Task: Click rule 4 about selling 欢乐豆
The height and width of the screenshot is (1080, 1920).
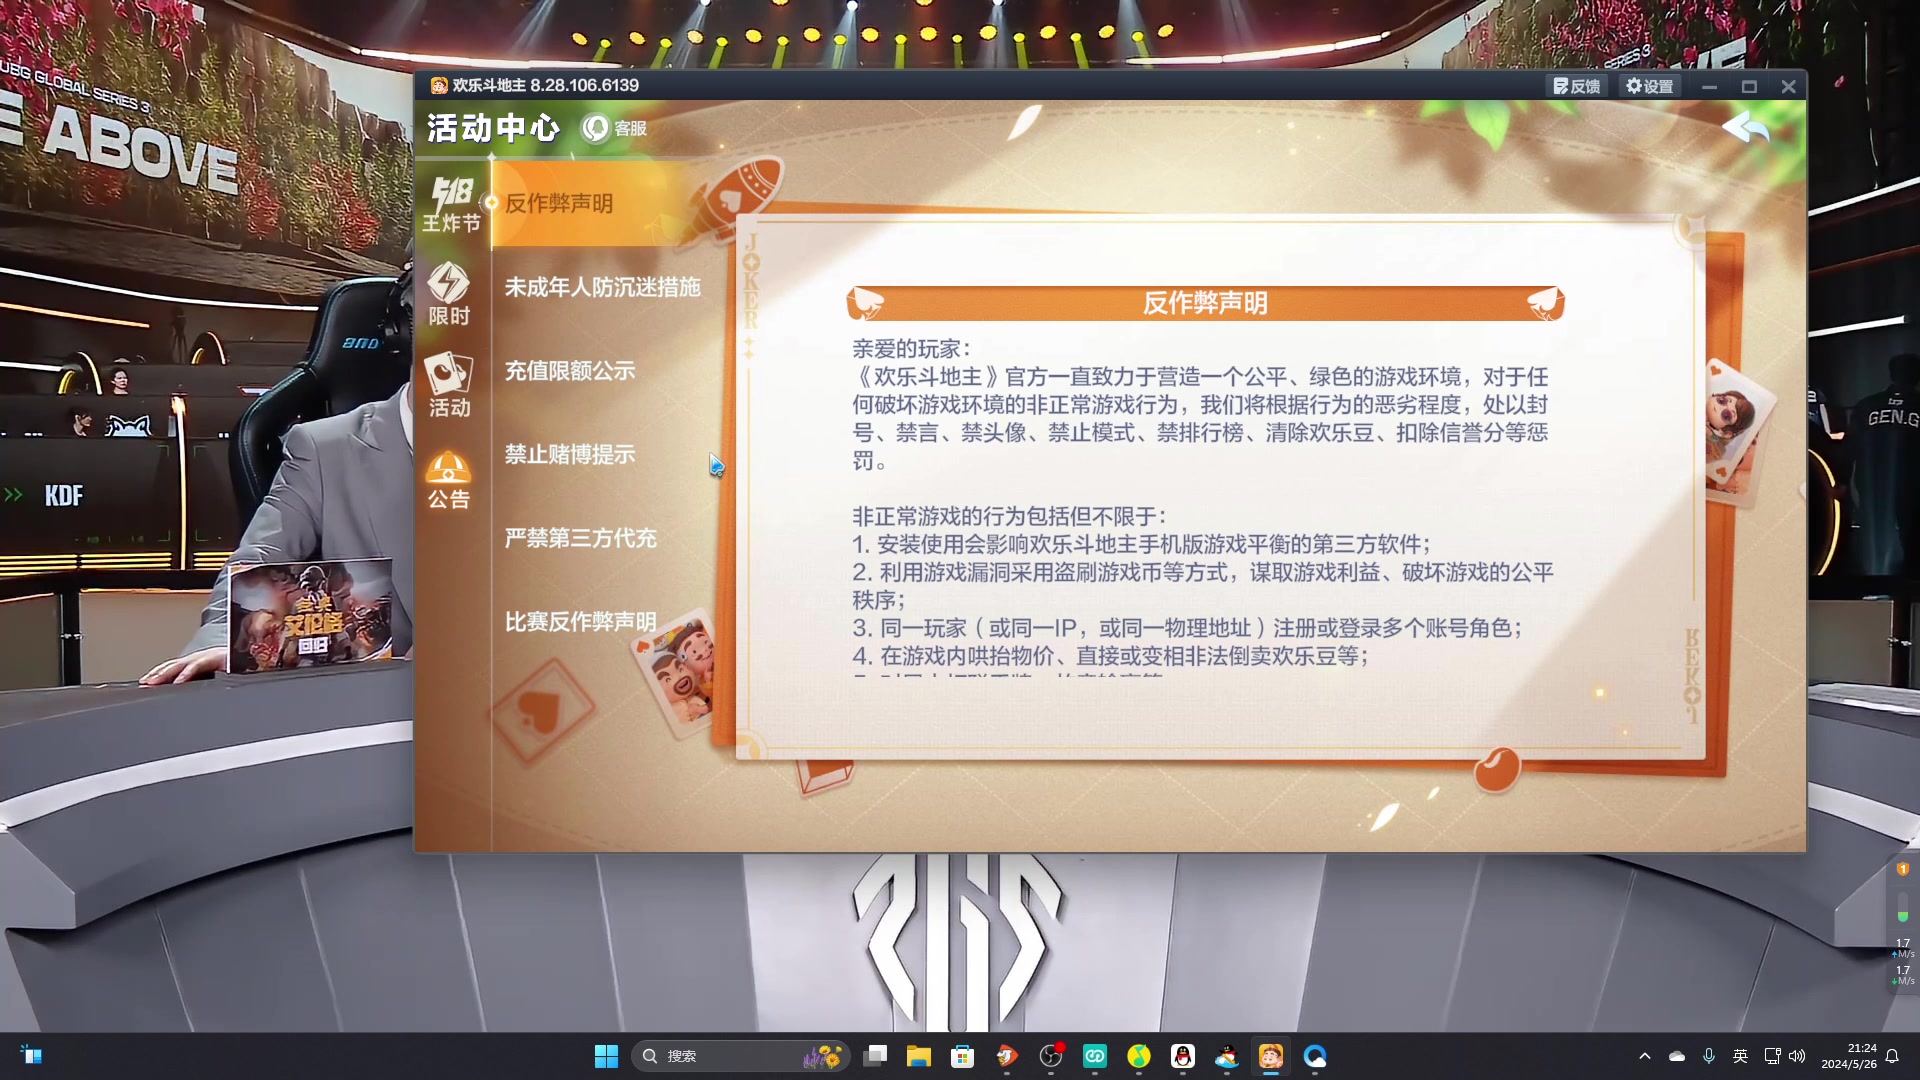Action: [x=1110, y=656]
